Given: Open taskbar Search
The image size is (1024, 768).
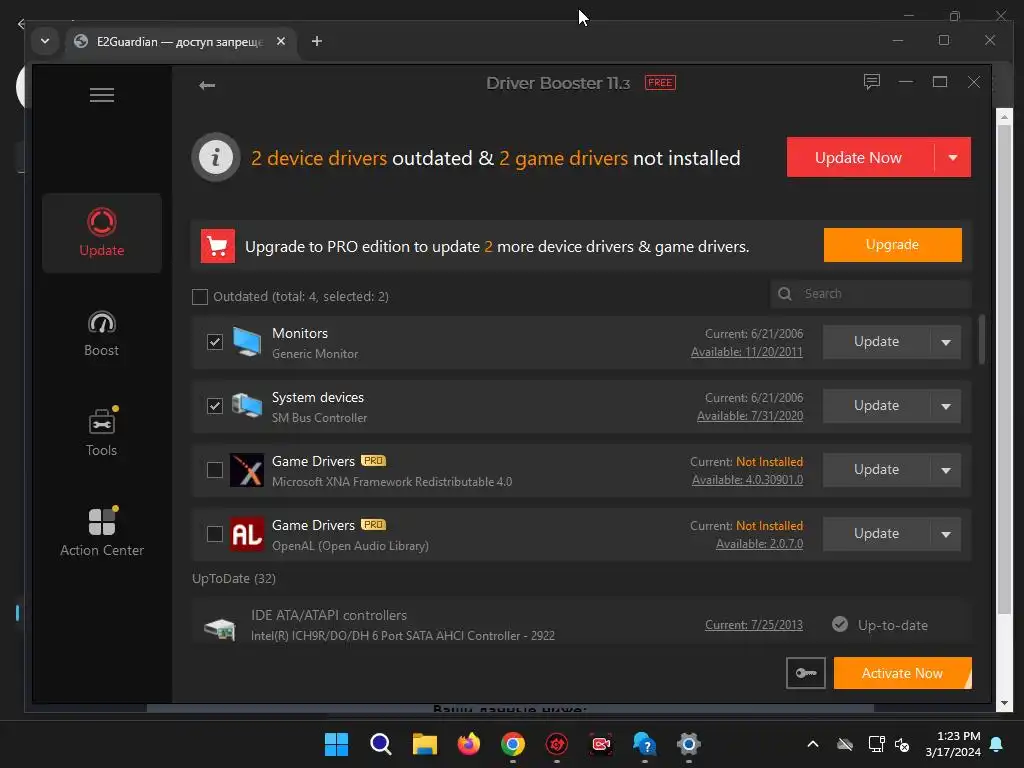Looking at the screenshot, I should tap(380, 744).
